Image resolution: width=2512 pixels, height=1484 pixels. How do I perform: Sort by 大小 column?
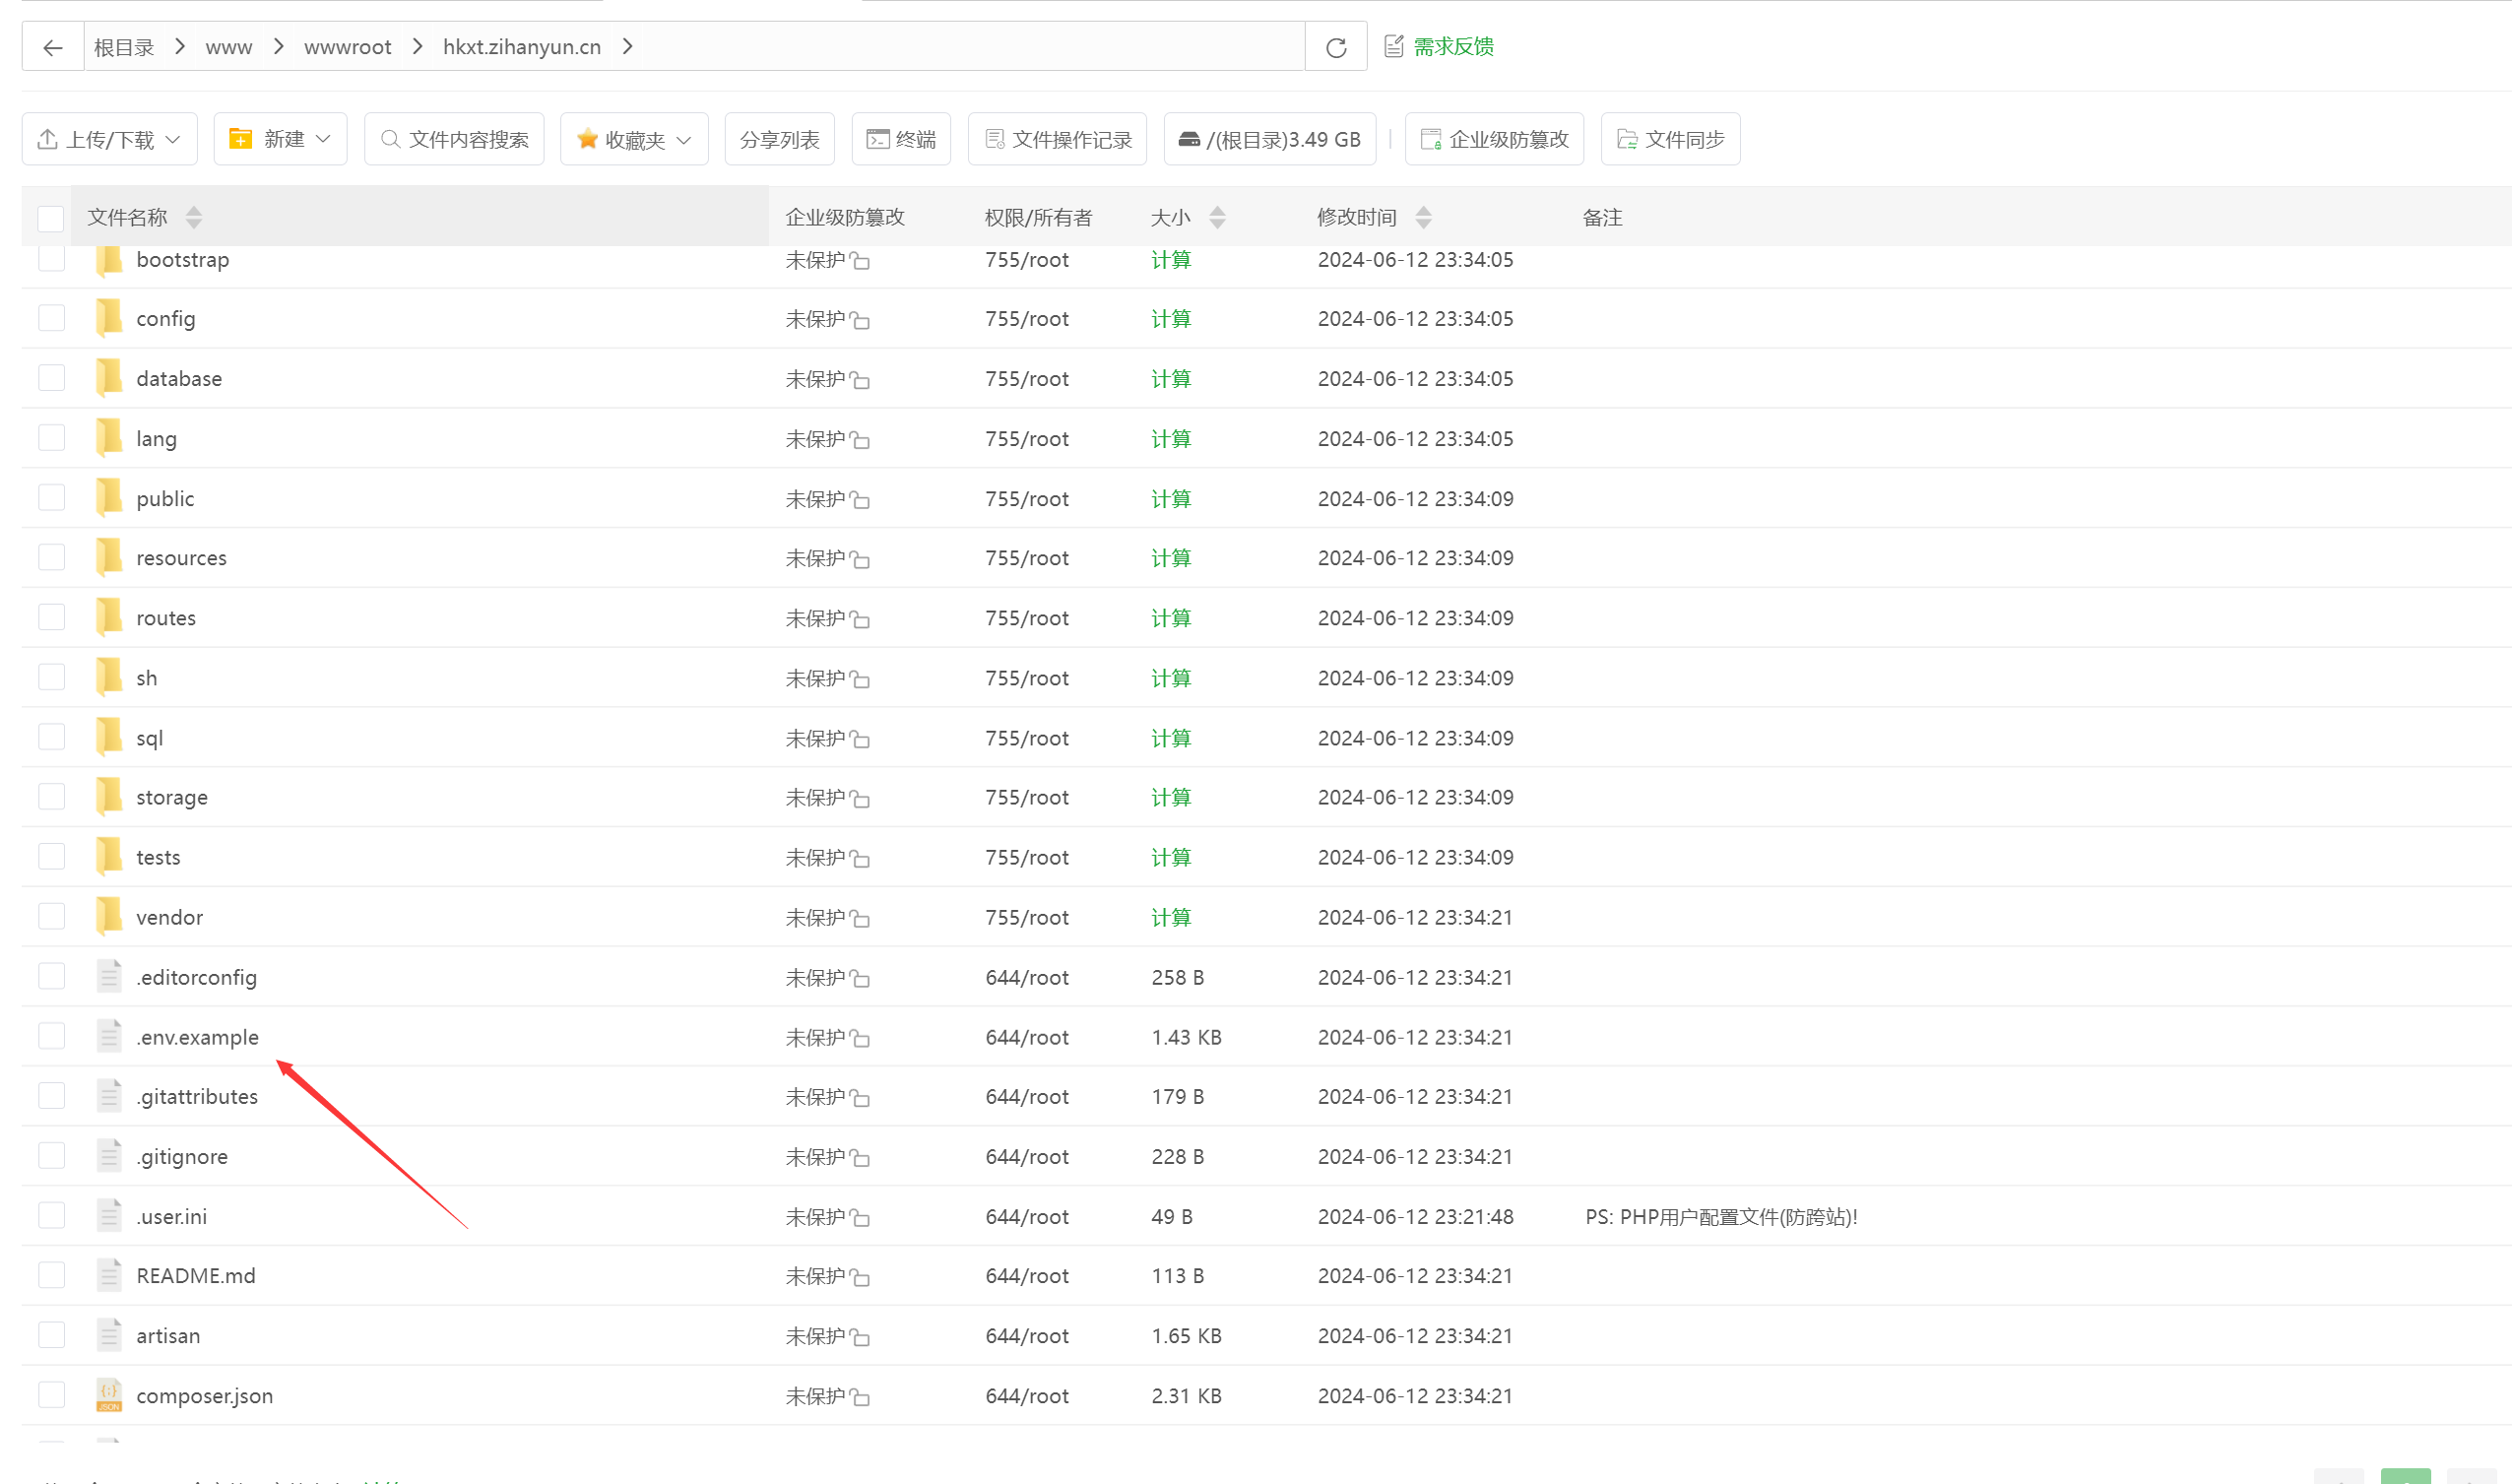(1217, 217)
